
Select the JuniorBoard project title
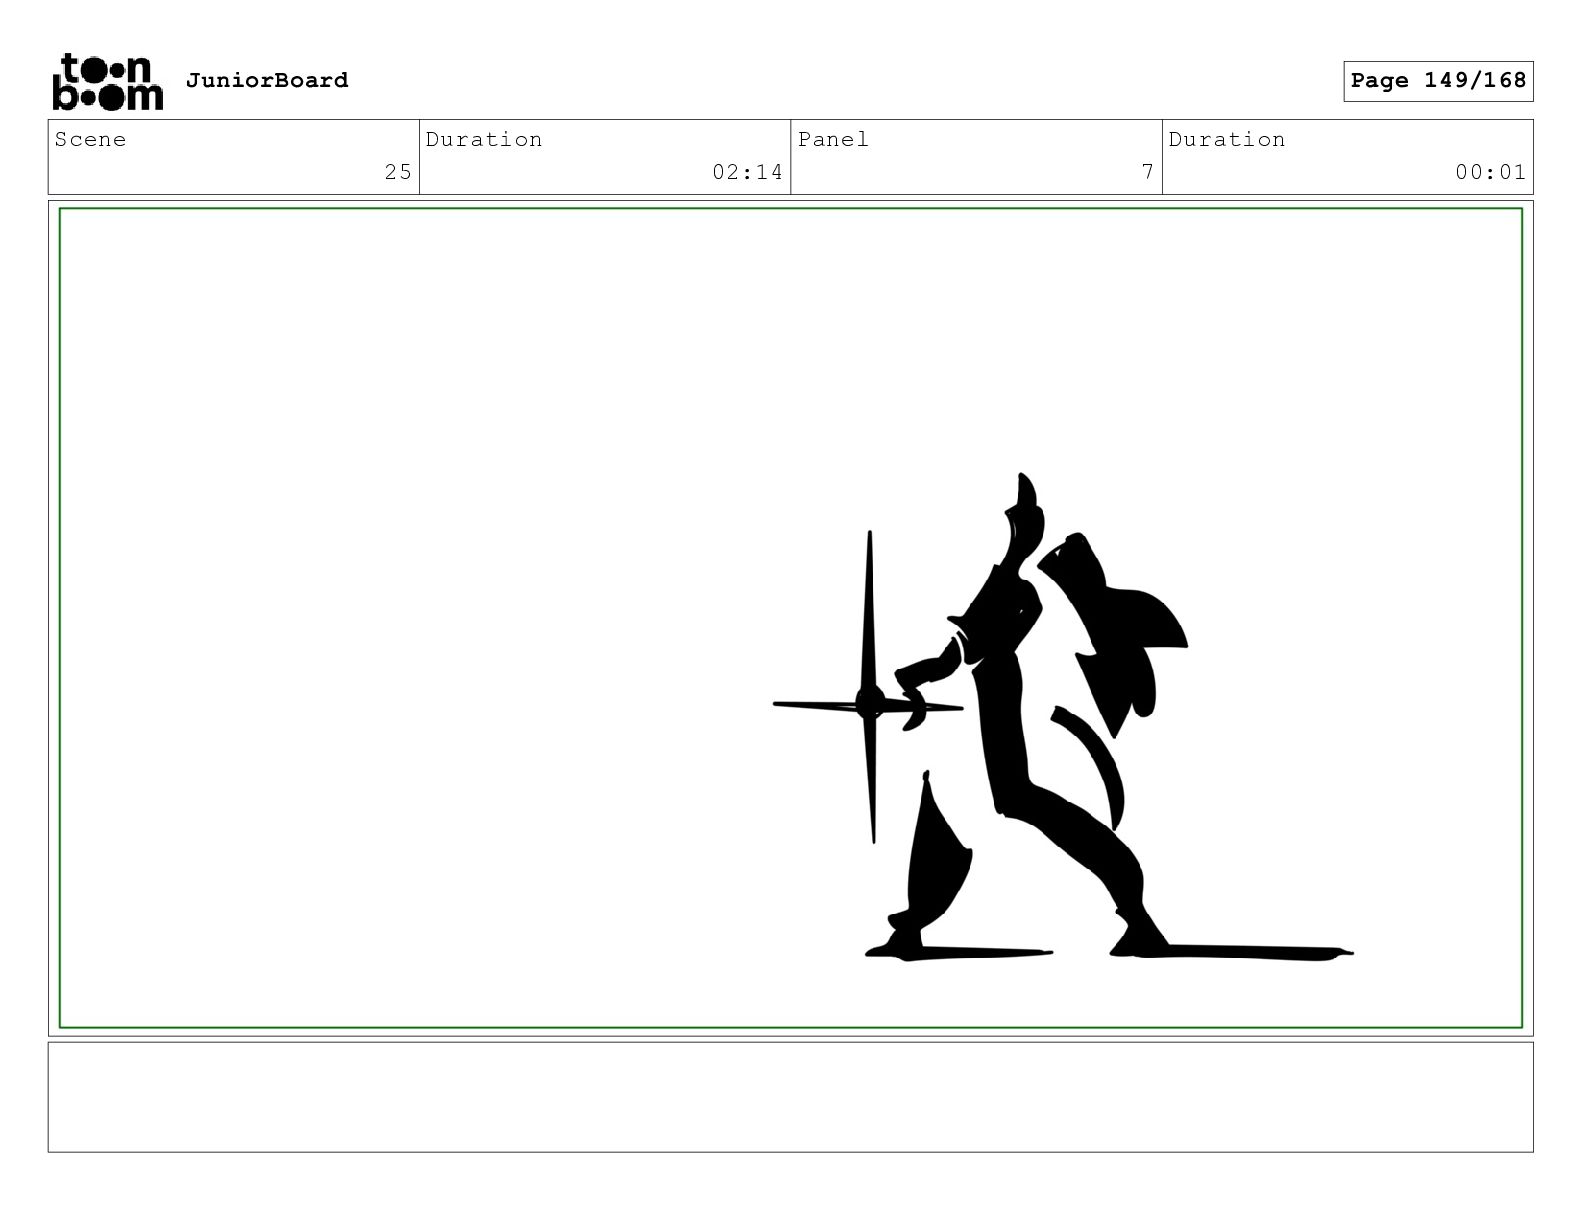pos(267,80)
